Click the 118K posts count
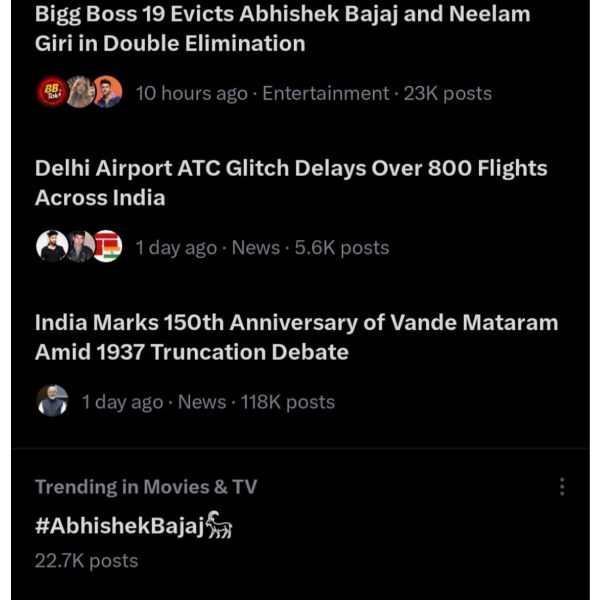600x600 pixels. click(x=288, y=402)
